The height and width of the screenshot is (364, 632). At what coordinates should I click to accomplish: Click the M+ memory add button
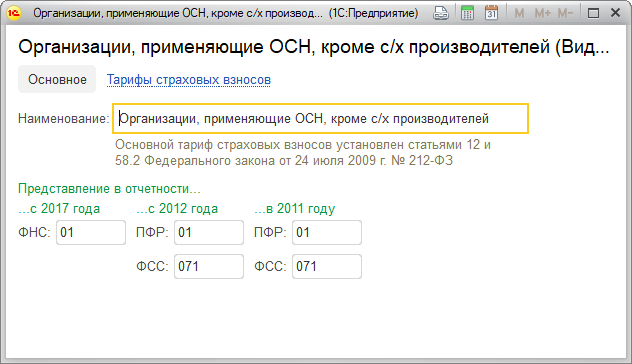[x=543, y=13]
